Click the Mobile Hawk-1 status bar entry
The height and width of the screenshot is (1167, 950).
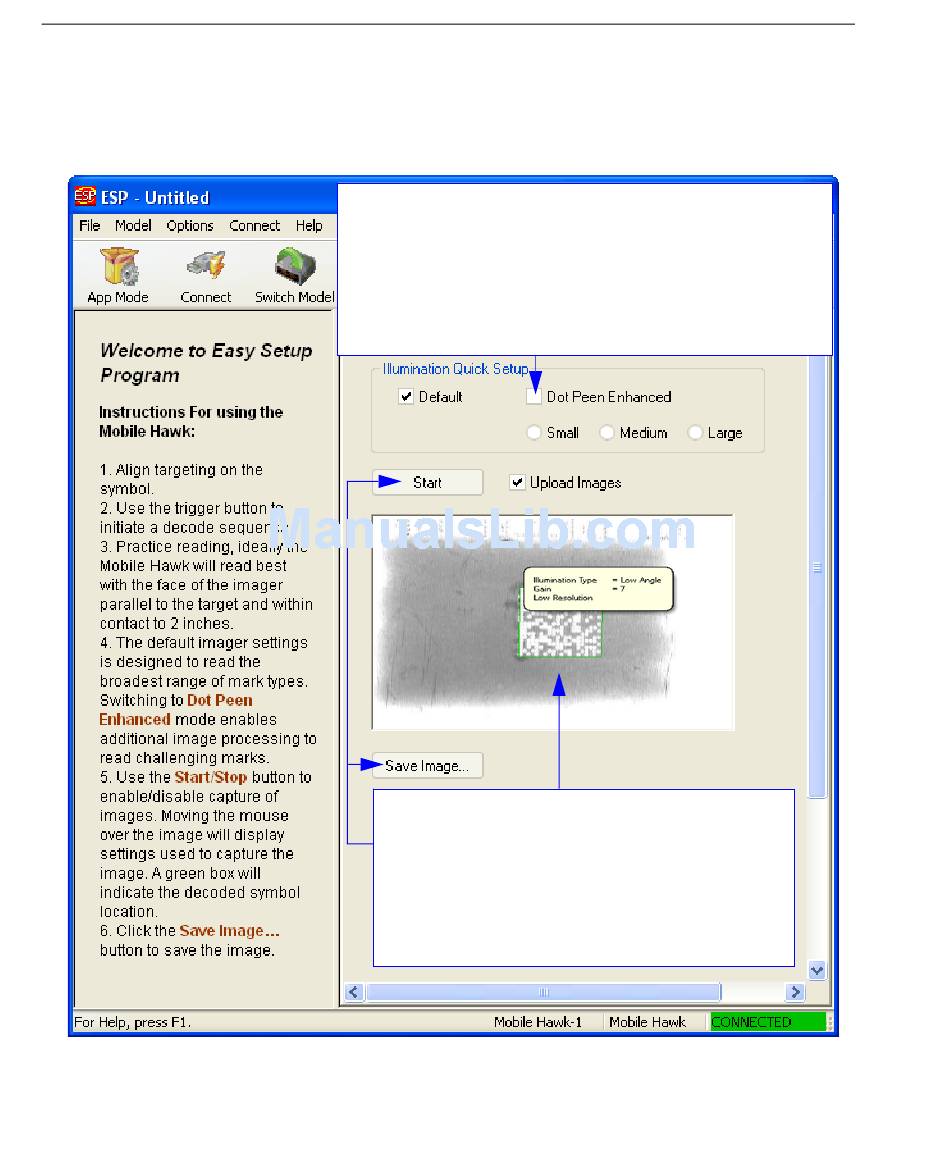538,1022
